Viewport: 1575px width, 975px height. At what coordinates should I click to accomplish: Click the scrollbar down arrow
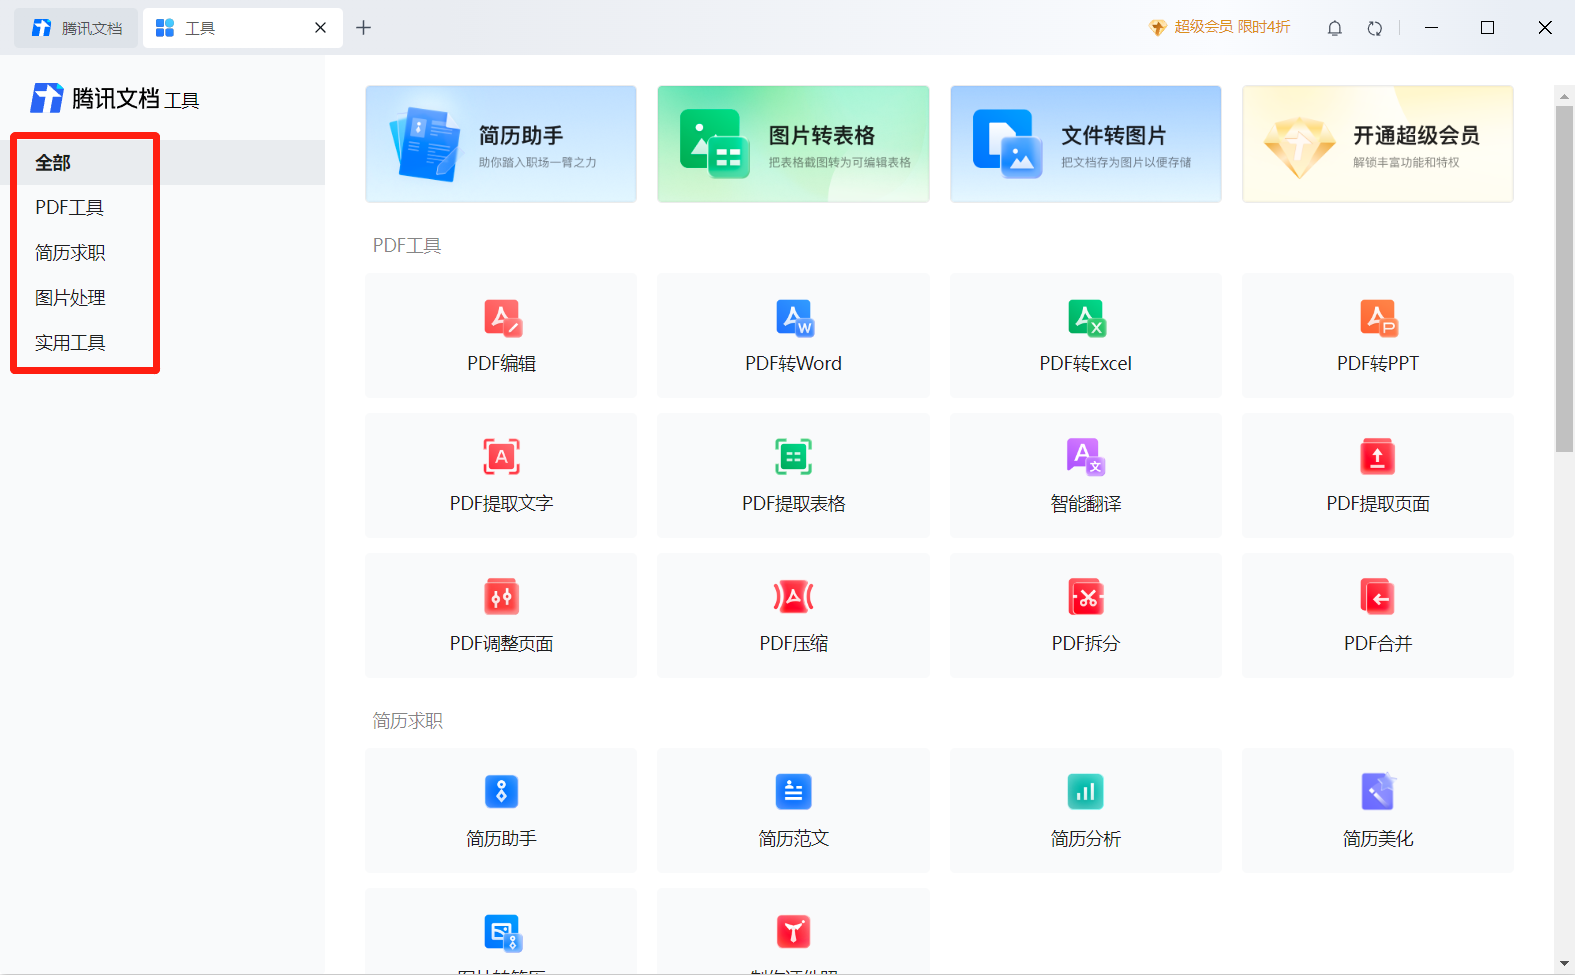click(1565, 964)
